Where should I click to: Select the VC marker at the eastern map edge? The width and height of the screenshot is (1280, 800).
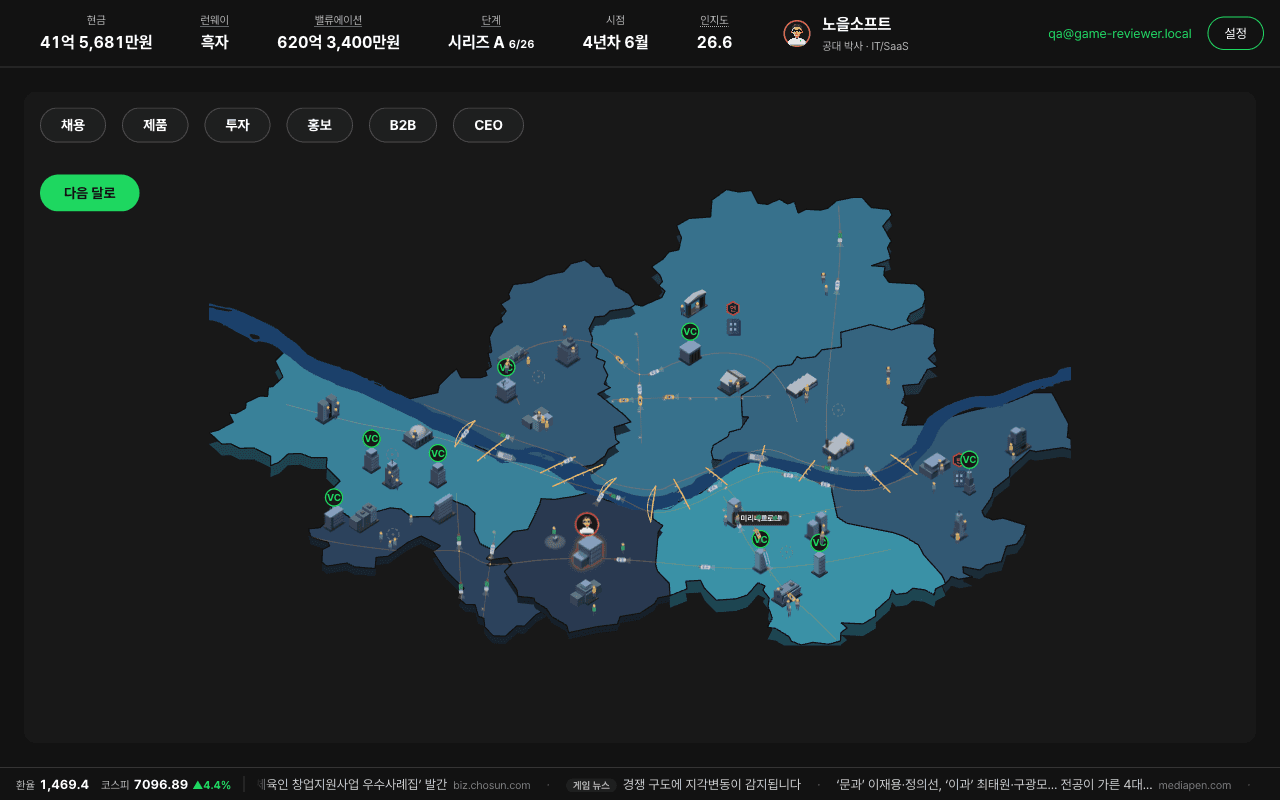(969, 460)
